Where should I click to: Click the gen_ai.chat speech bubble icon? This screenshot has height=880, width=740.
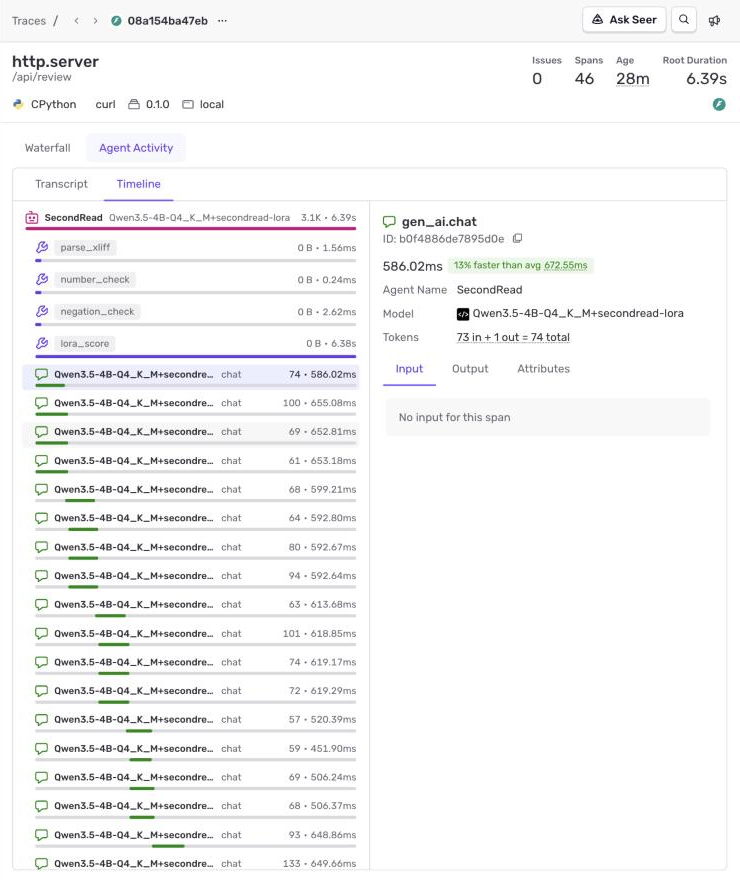tap(389, 222)
